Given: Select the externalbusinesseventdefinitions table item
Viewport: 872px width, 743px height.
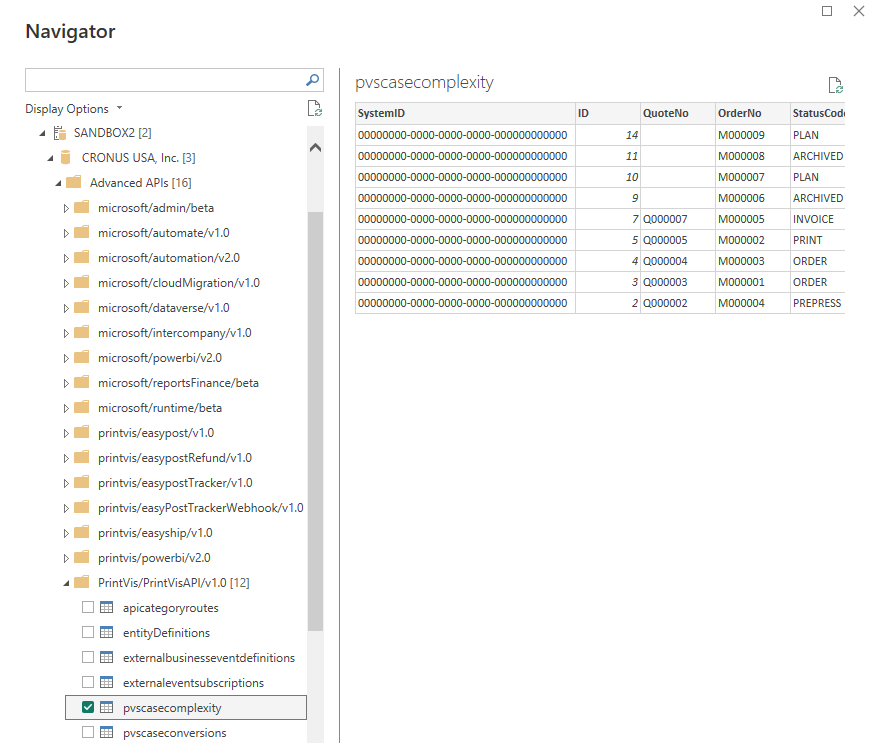Looking at the screenshot, I should coord(208,658).
